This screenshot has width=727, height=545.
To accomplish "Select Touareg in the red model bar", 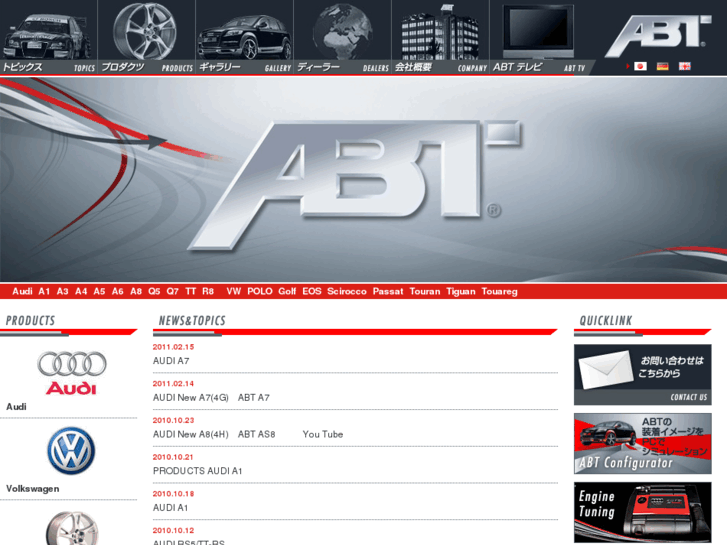I will tap(499, 291).
